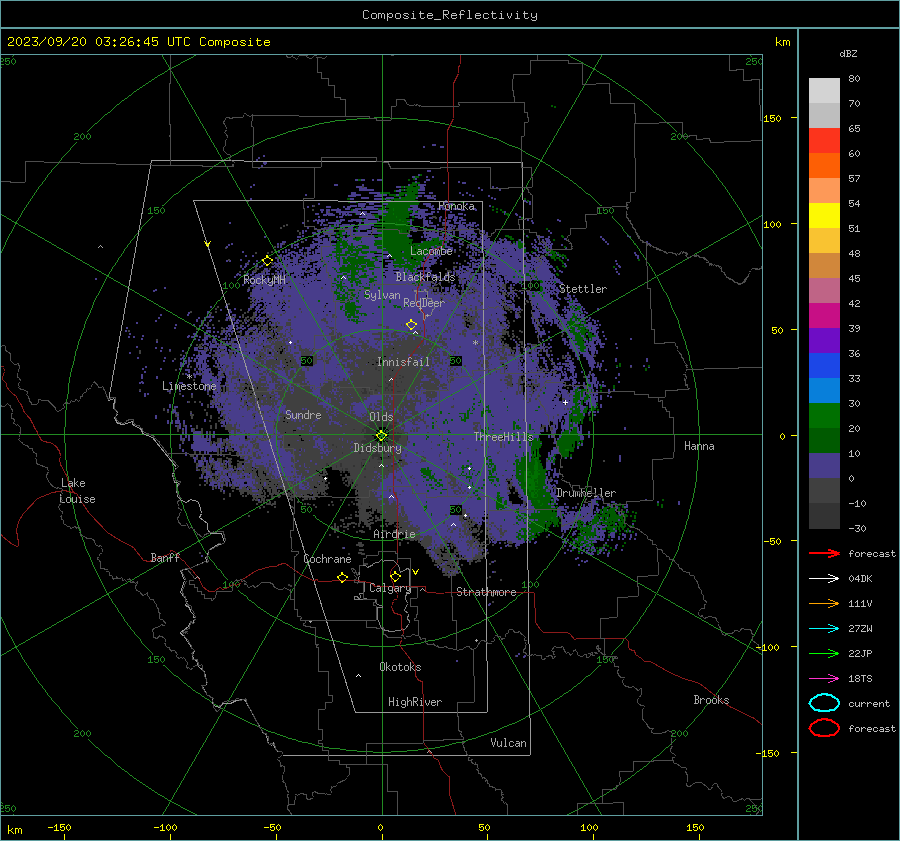
Task: Click the cyan current ellipse icon
Action: (824, 703)
